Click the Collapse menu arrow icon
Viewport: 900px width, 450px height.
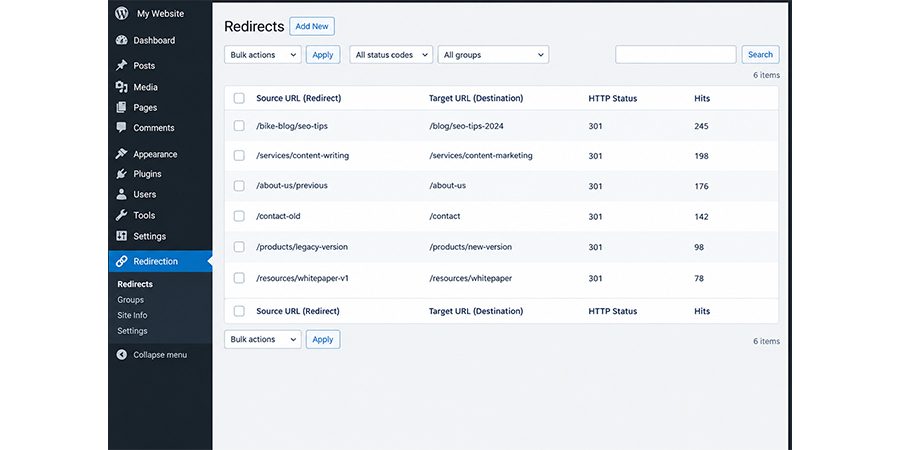pos(121,355)
